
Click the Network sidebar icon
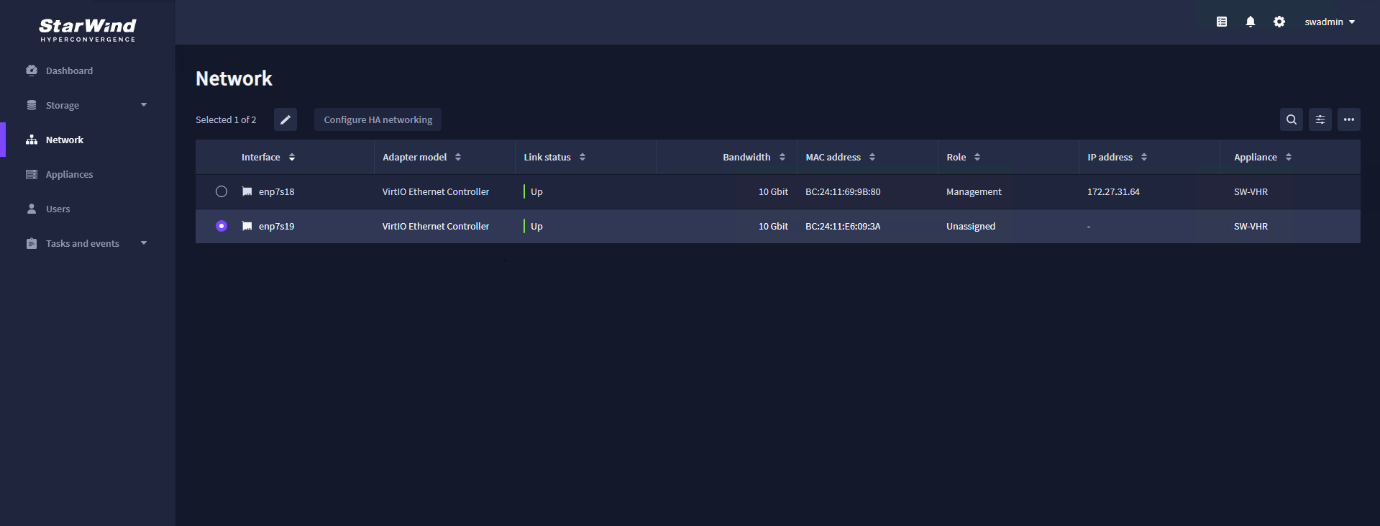pyautogui.click(x=32, y=140)
